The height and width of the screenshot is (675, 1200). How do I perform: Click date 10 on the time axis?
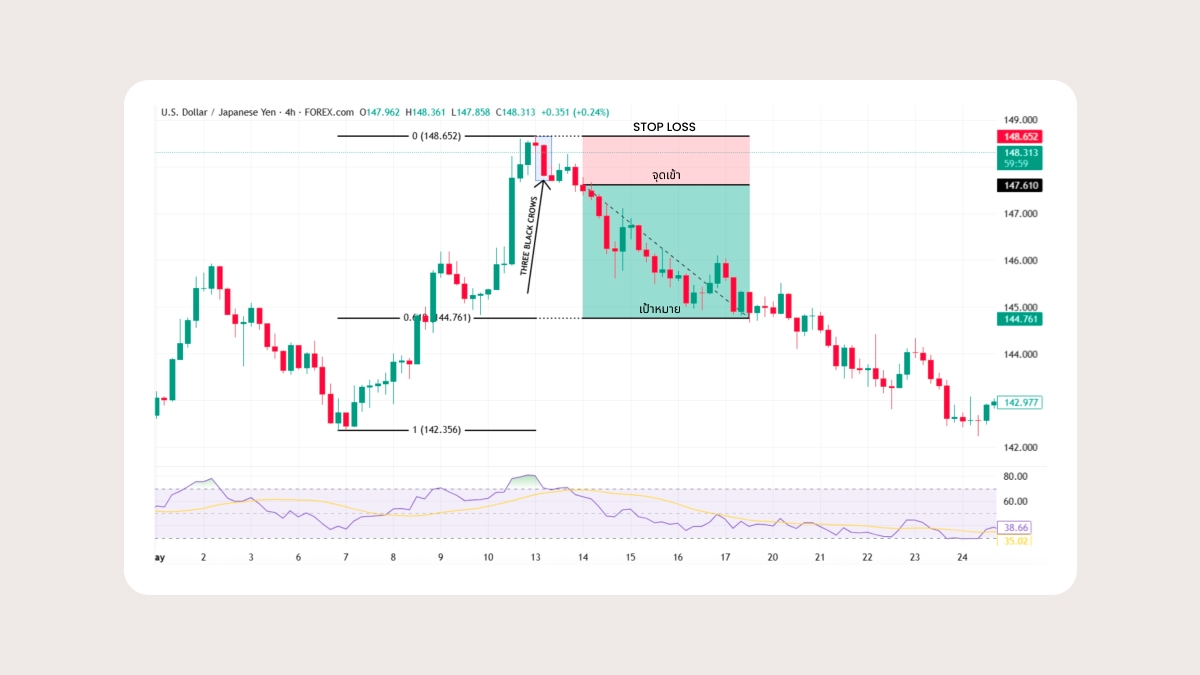488,557
